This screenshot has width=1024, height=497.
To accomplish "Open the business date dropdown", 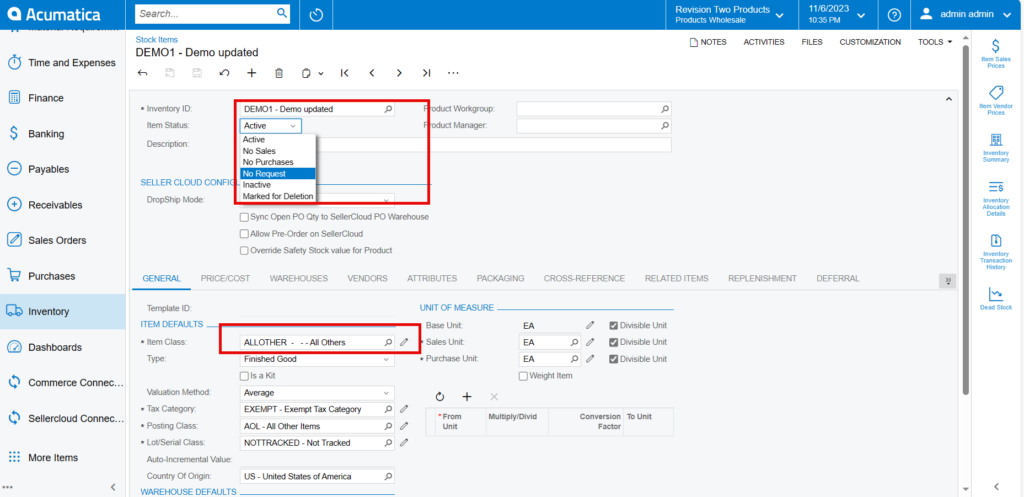I will pos(837,14).
